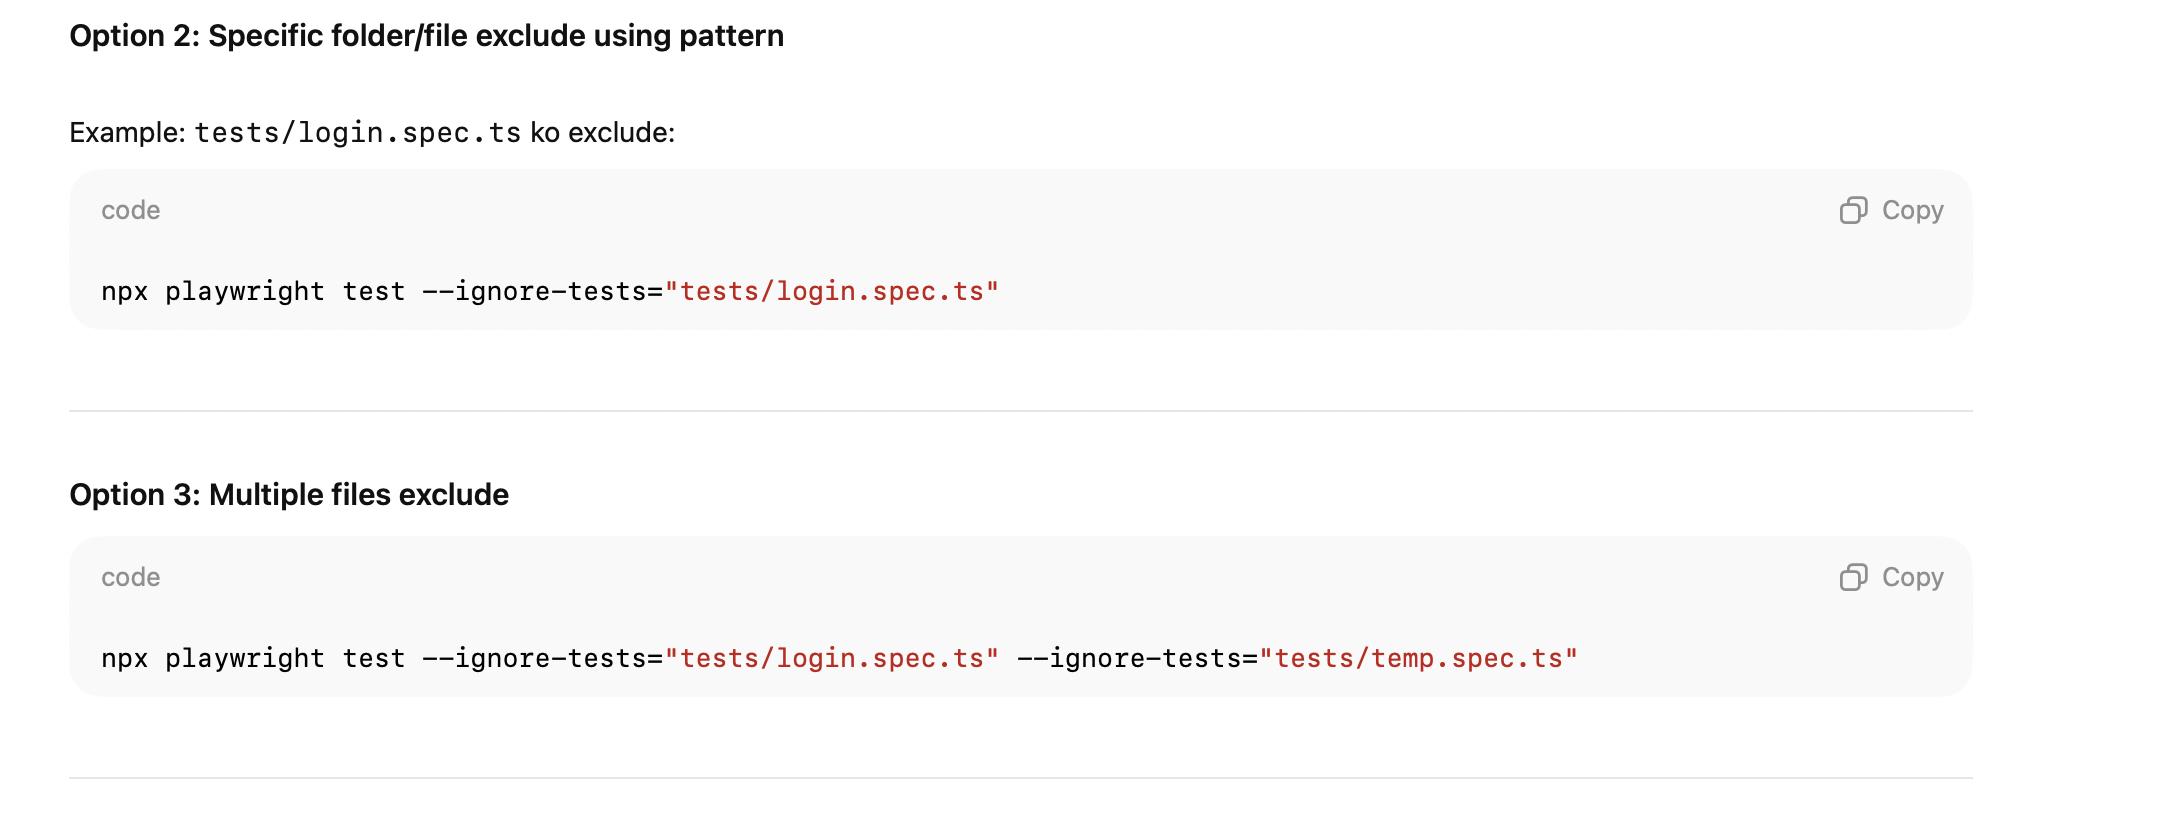Viewport: 2166px width, 830px height.
Task: Click the word "npx" in Option 2 command
Action: [125, 291]
